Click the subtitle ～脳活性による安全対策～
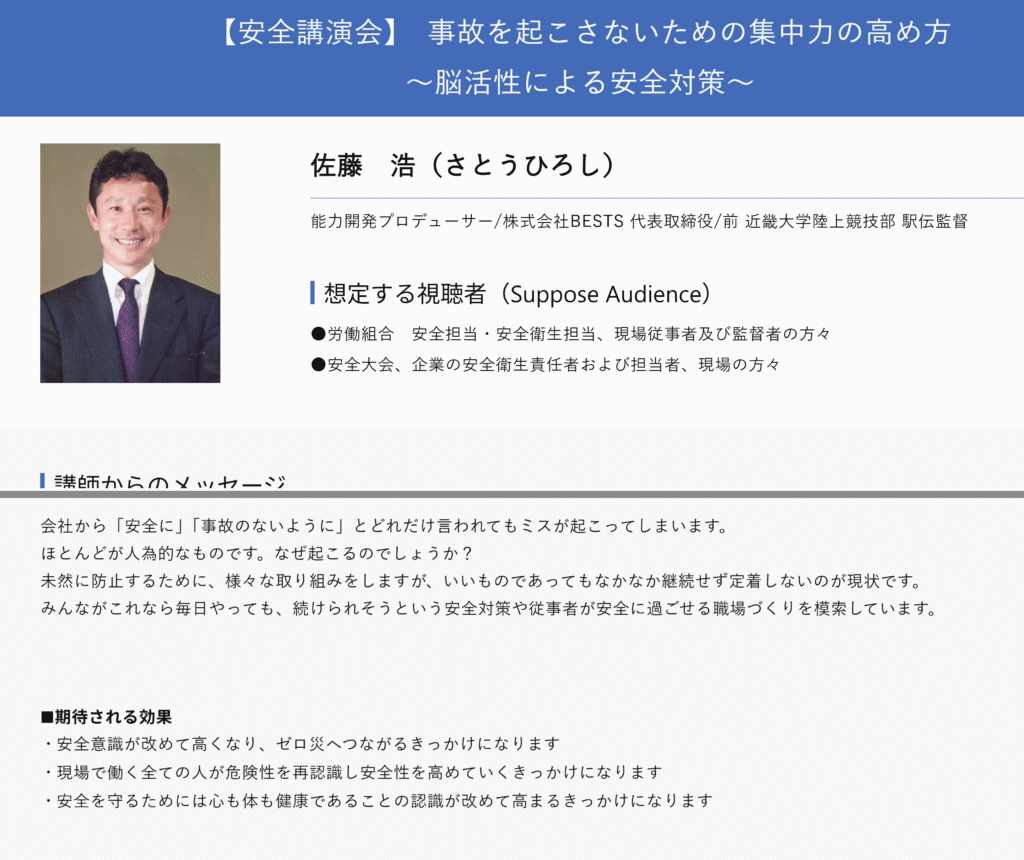The height and width of the screenshot is (860, 1024). pos(580,82)
